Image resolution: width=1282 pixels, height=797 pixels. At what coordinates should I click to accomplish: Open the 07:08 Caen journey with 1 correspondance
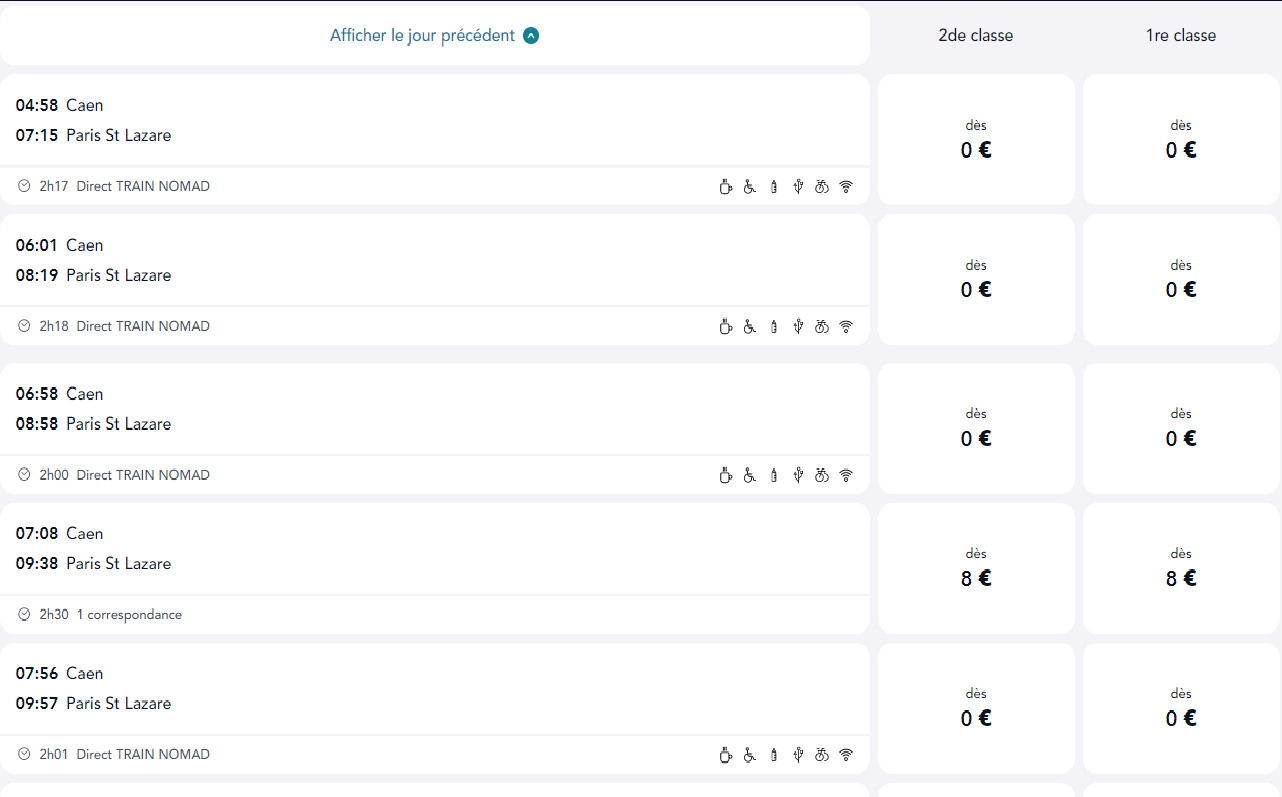[435, 568]
